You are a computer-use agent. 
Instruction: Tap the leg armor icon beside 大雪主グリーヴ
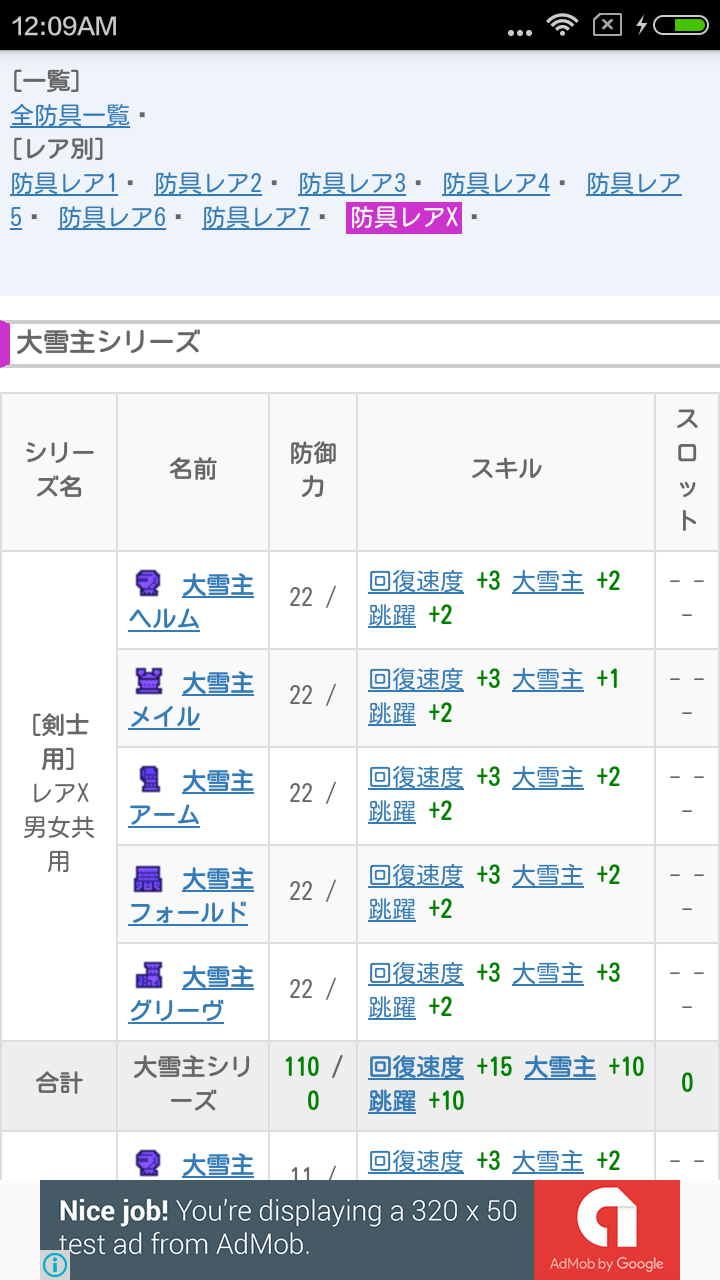click(147, 975)
